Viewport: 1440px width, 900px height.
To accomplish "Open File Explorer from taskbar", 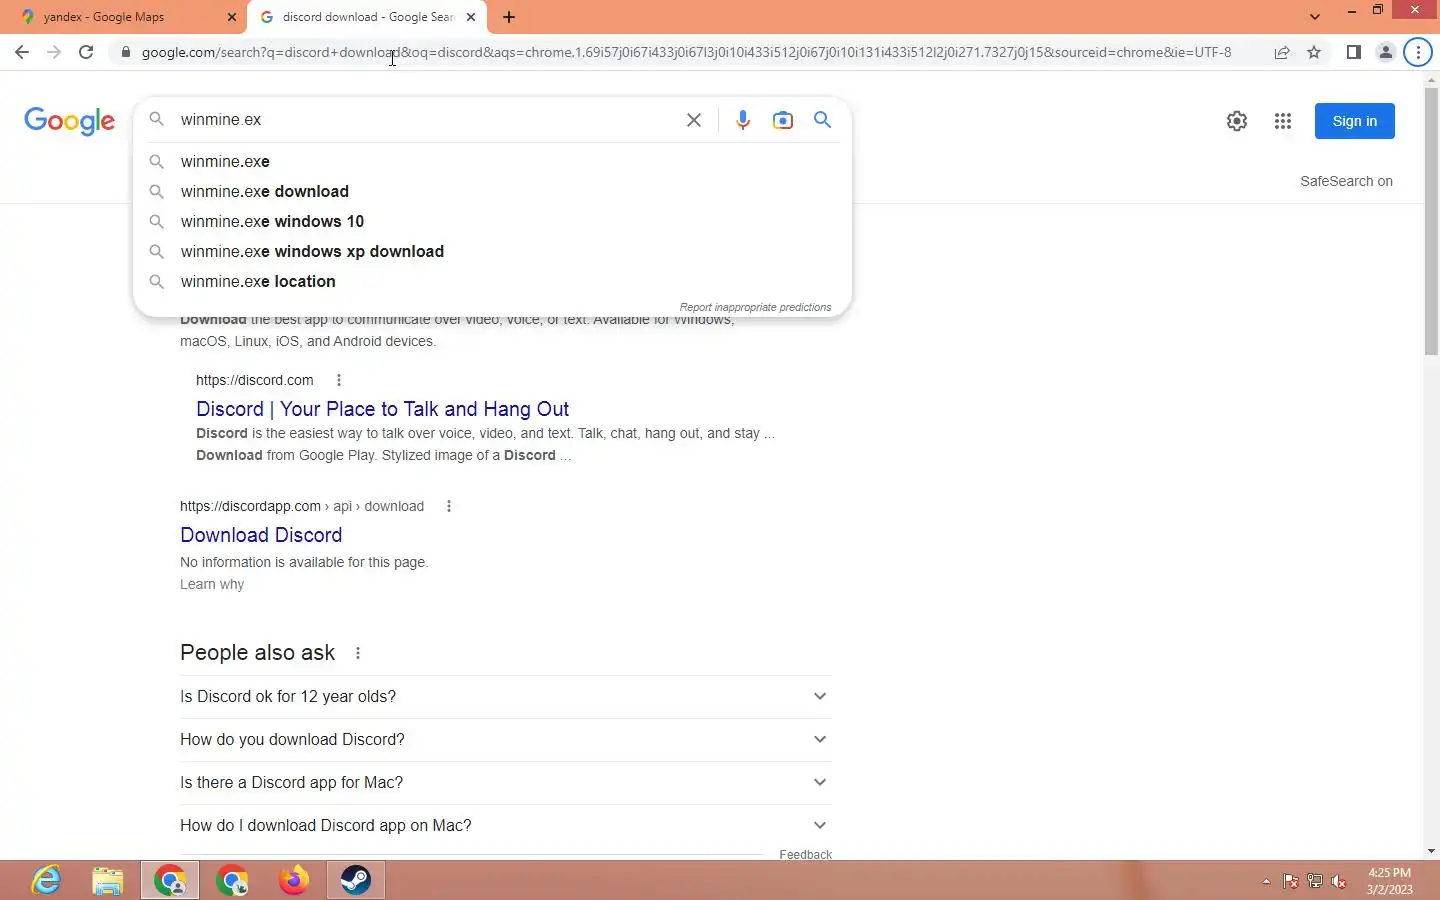I will point(108,880).
